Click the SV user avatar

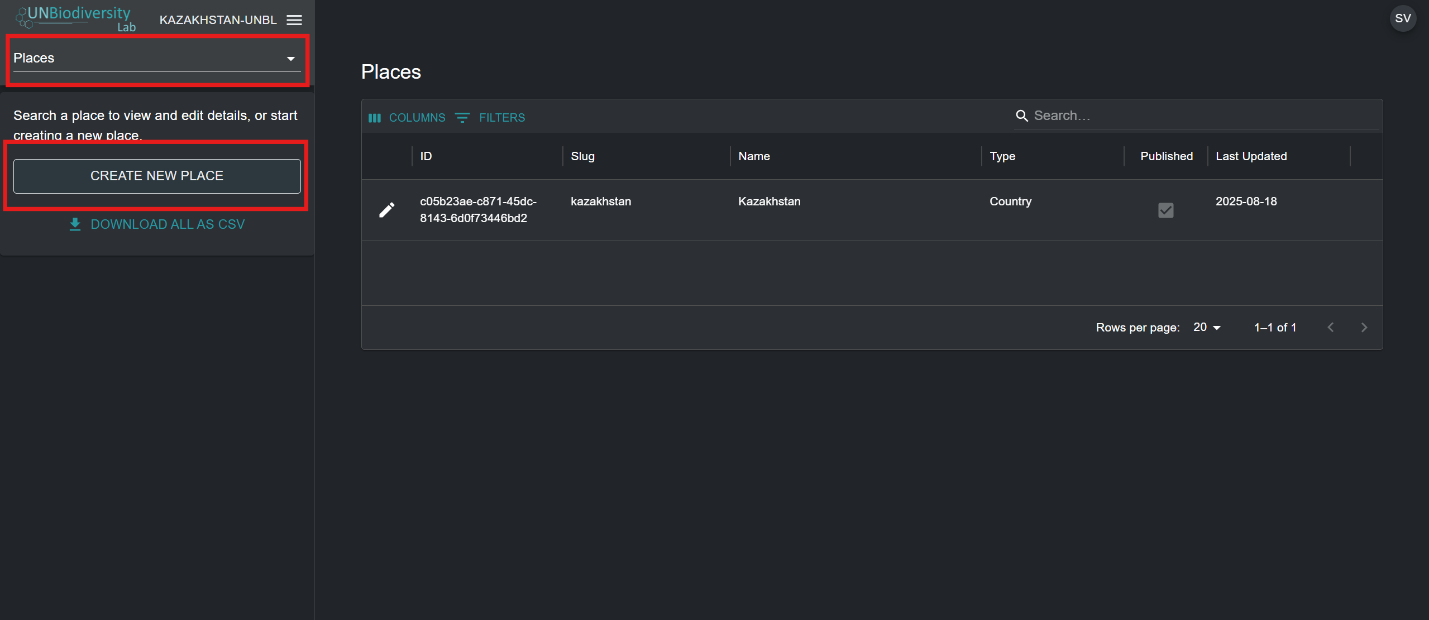[x=1402, y=18]
